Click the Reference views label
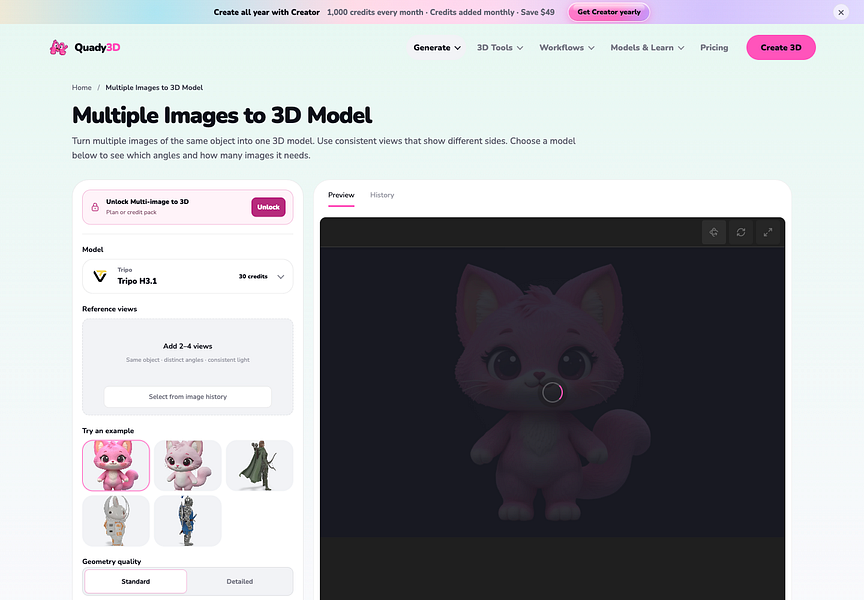Viewport: 864px width, 600px height. (x=110, y=309)
